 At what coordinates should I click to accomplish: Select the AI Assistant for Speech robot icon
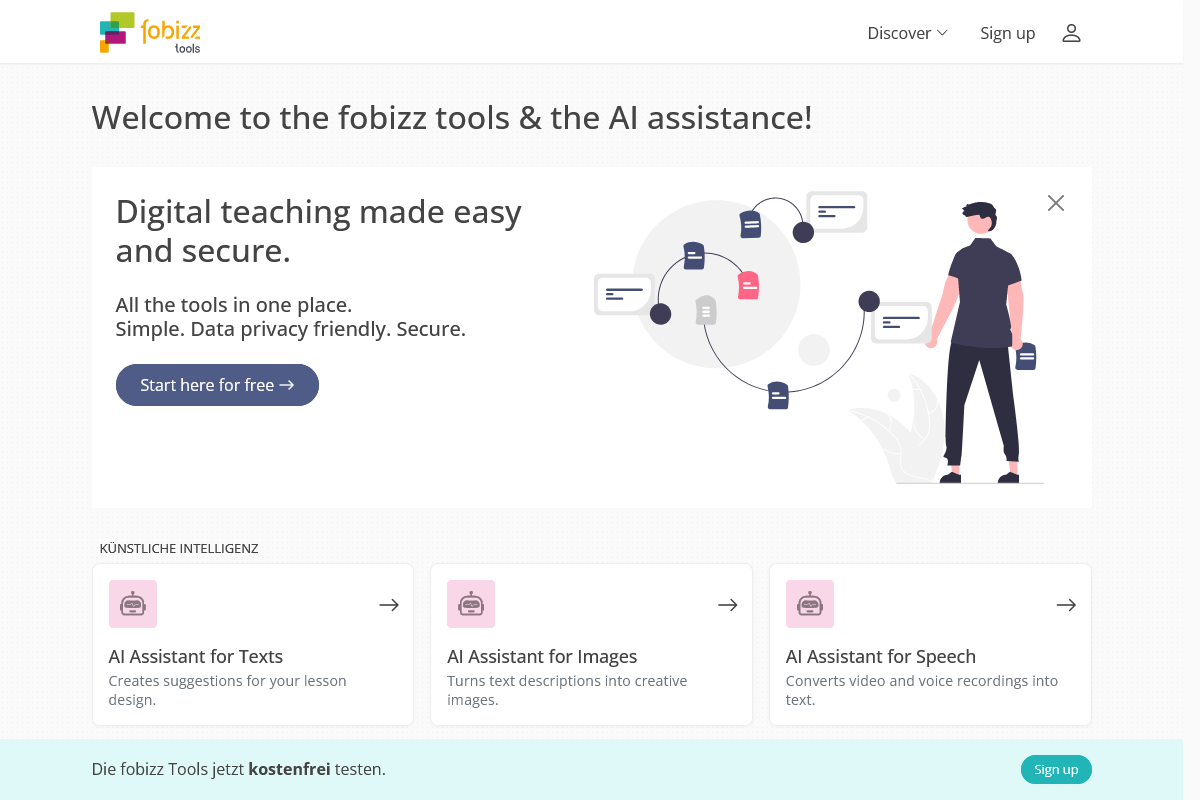click(x=809, y=604)
